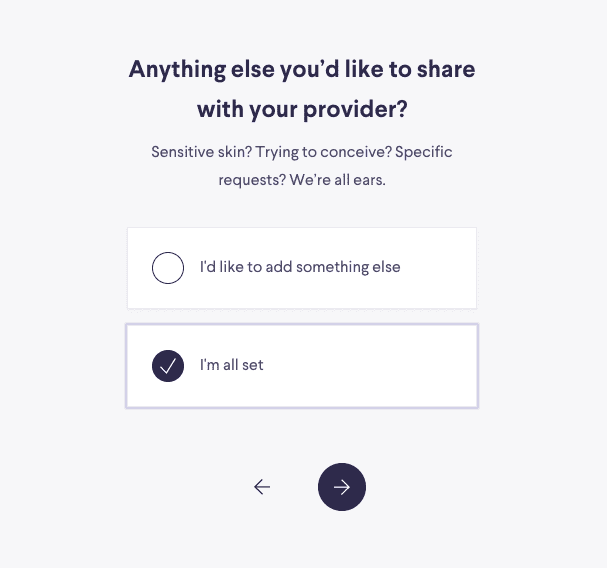Image resolution: width=607 pixels, height=568 pixels.
Task: Click the white checkmark icon
Action: (168, 366)
